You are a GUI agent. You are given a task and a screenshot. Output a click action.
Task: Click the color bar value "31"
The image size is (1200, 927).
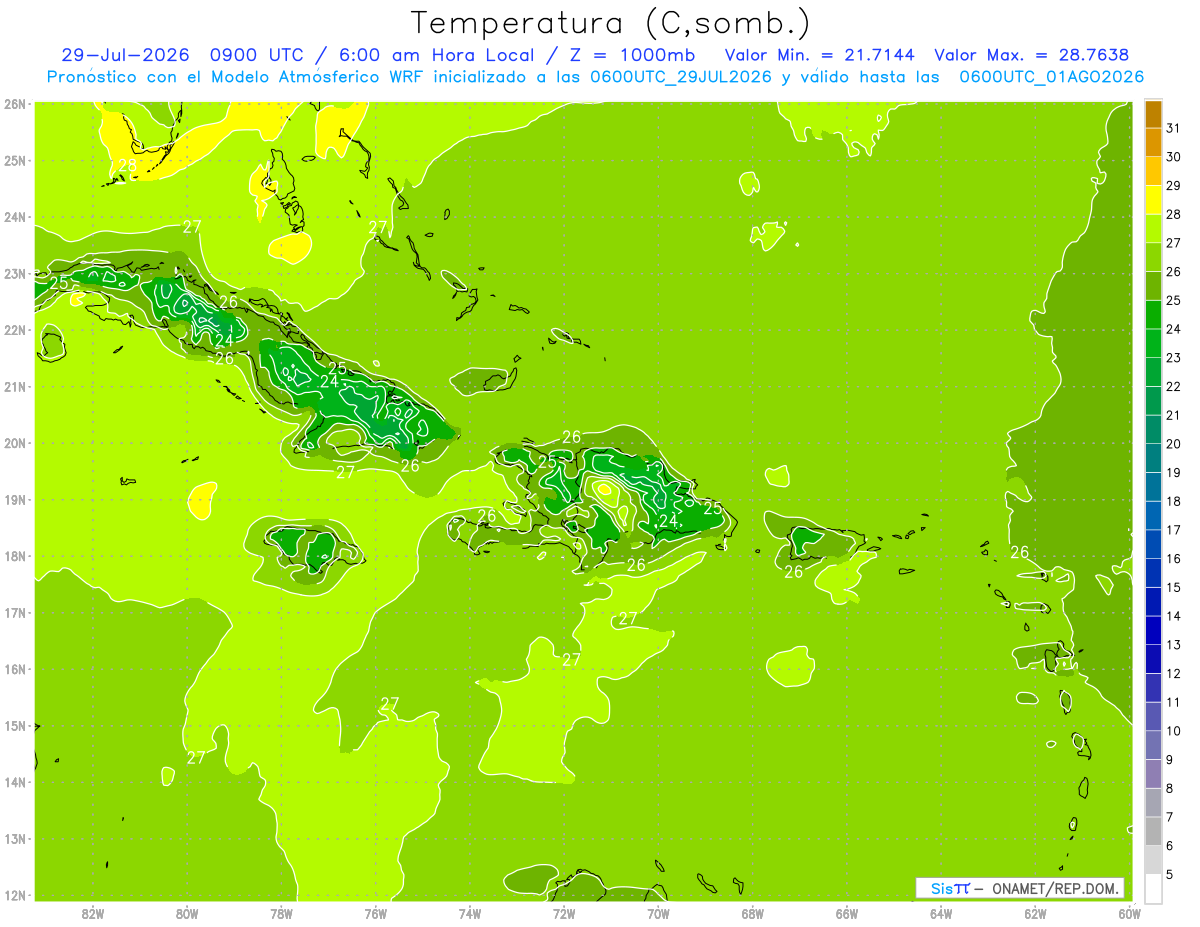pos(1173,128)
